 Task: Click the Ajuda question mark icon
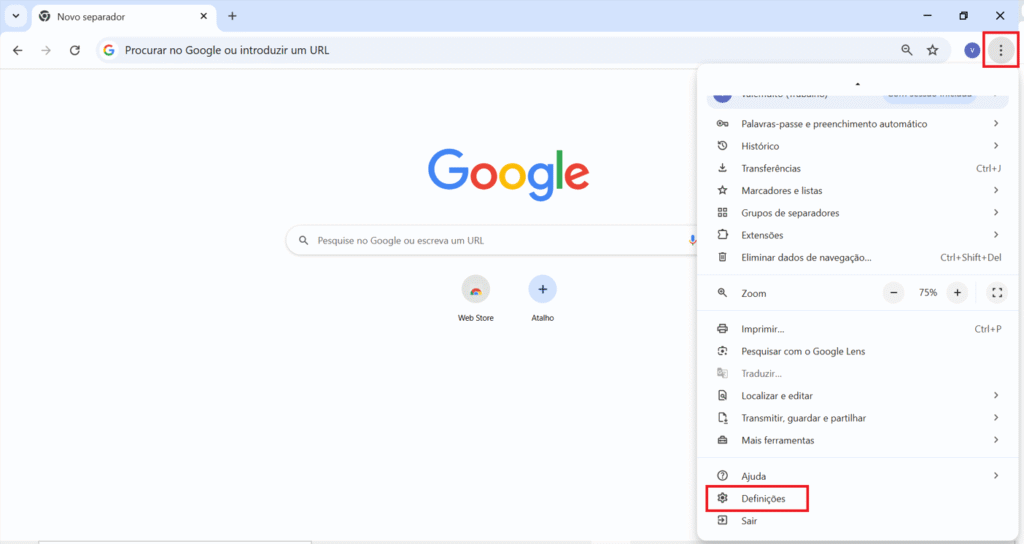click(722, 475)
